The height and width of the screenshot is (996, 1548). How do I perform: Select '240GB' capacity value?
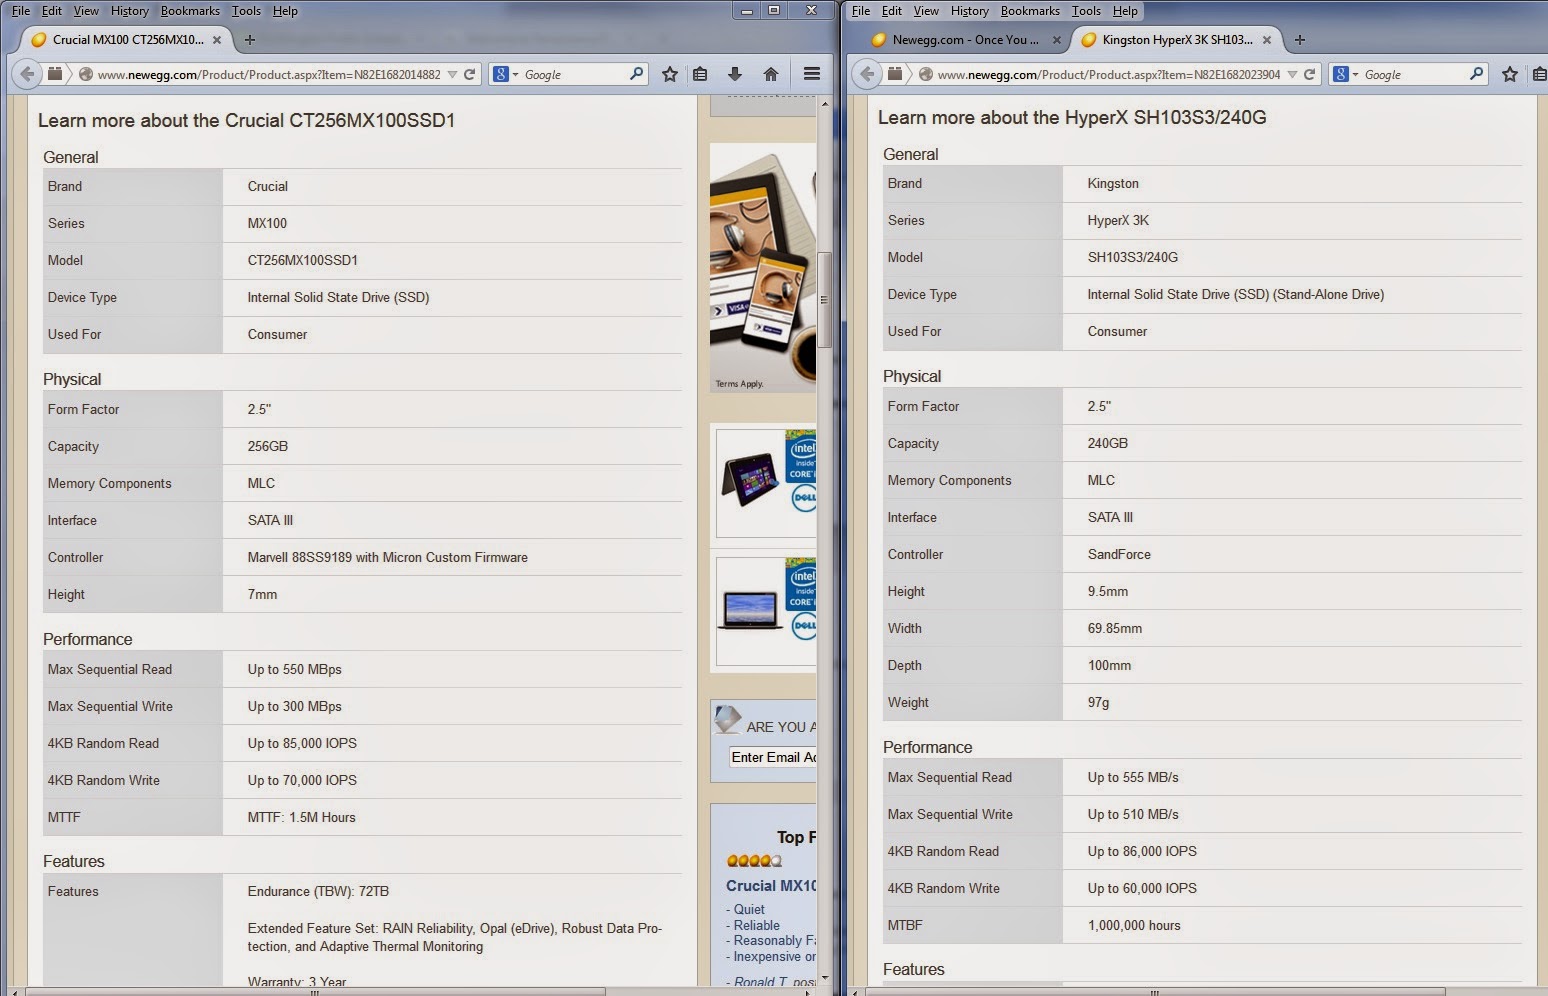coord(1108,443)
